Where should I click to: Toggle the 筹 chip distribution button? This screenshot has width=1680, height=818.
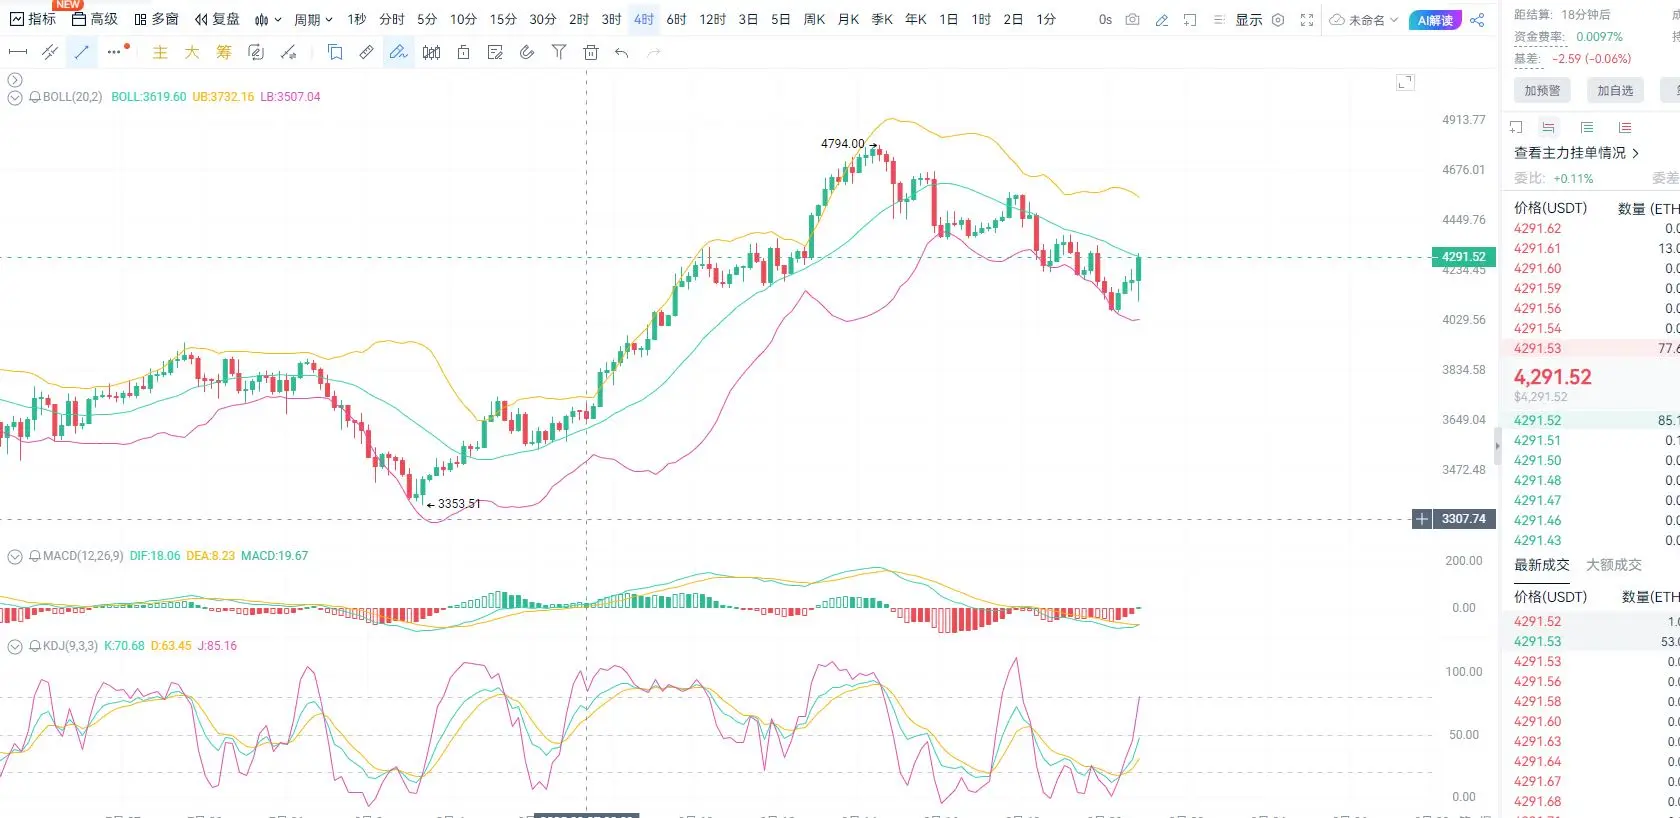224,52
